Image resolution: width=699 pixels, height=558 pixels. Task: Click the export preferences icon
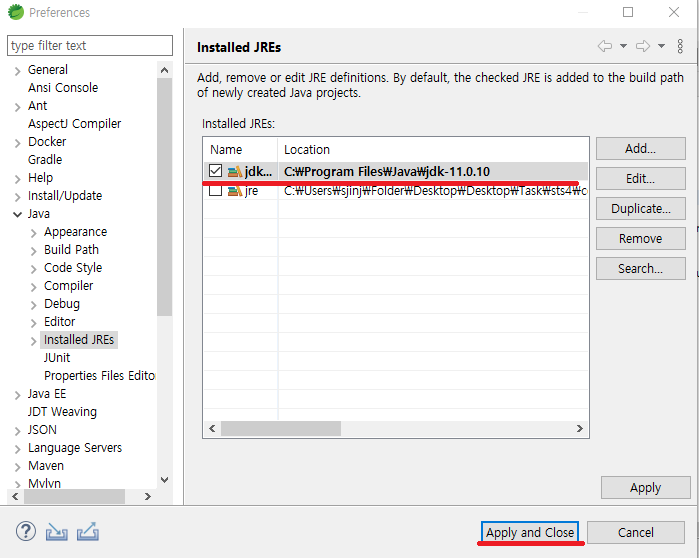pyautogui.click(x=88, y=531)
